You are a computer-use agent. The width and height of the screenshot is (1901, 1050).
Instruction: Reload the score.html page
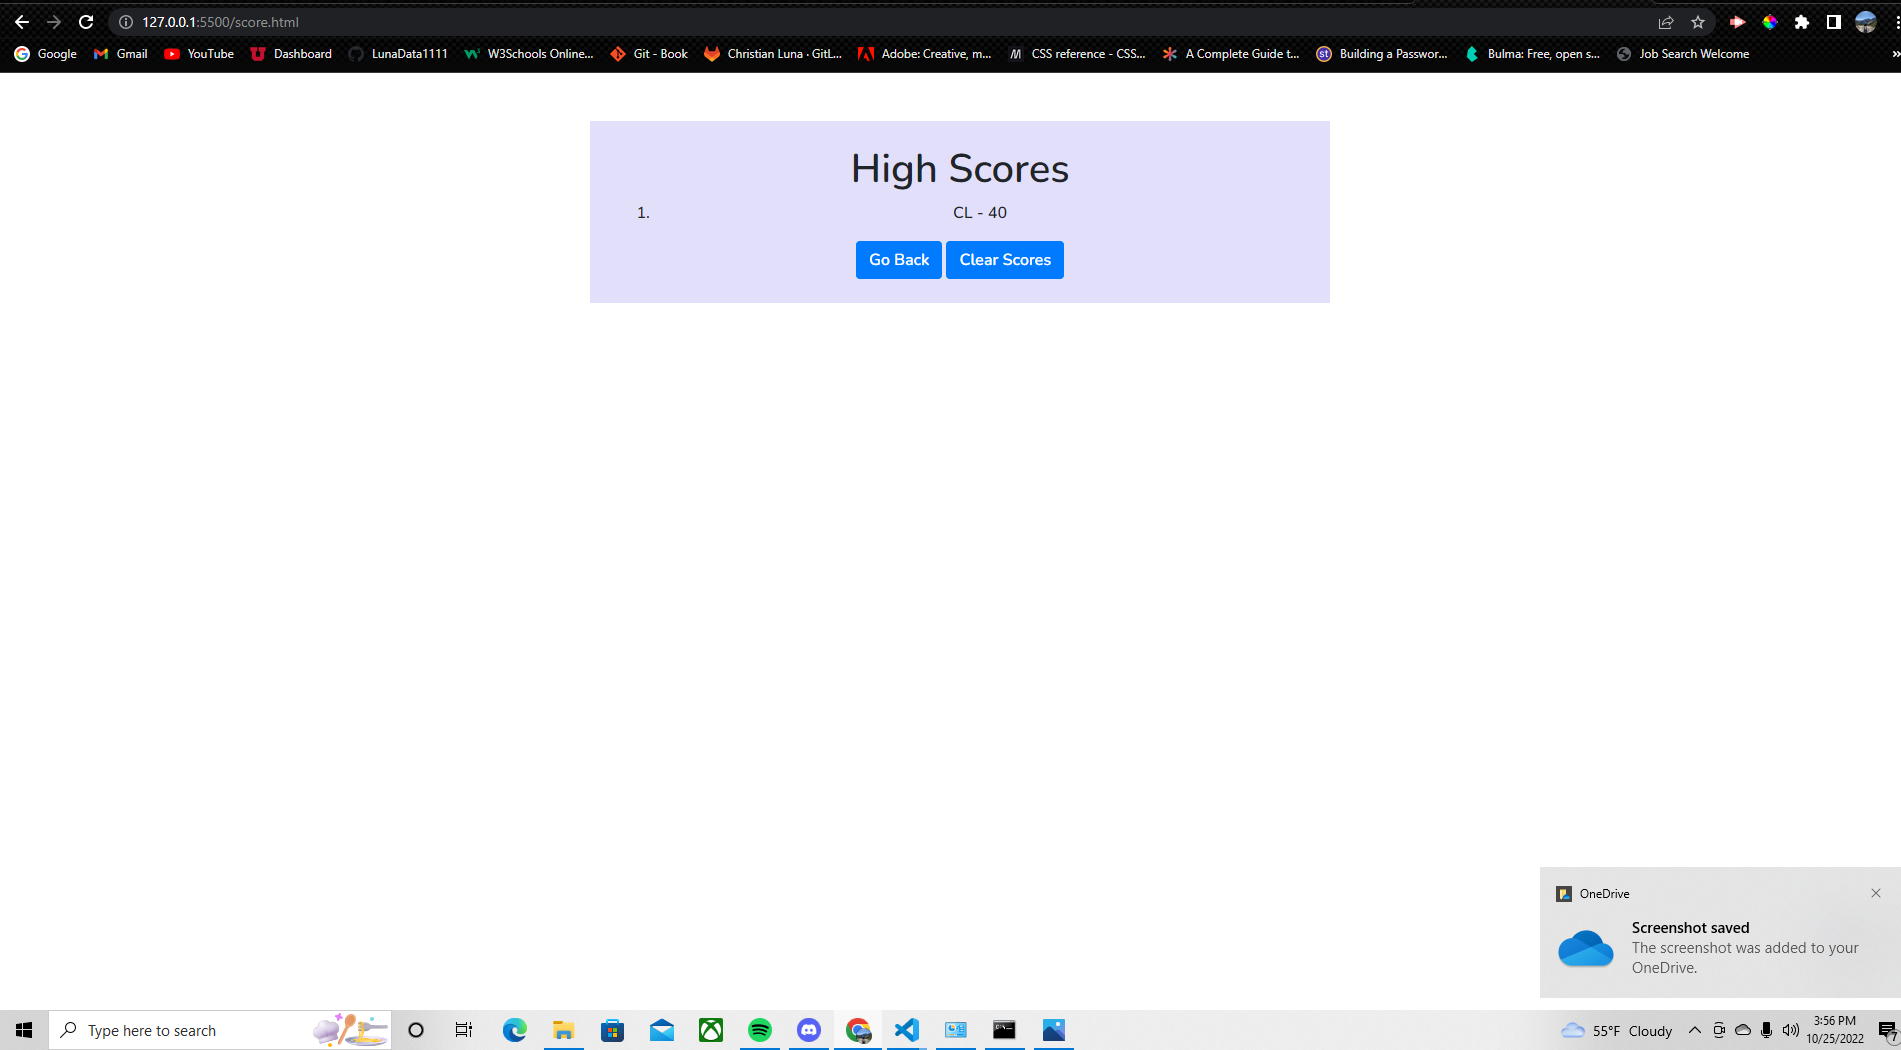[x=86, y=21]
